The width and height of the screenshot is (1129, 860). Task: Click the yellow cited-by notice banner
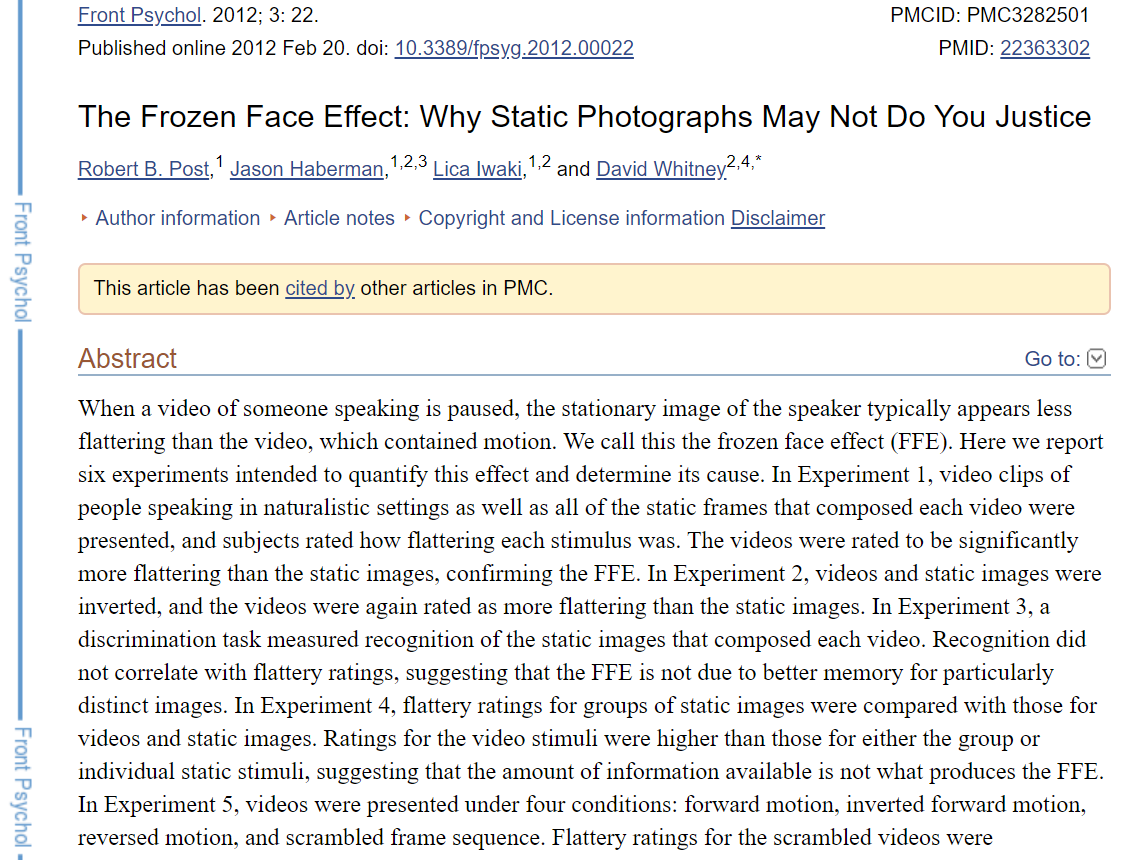click(594, 289)
